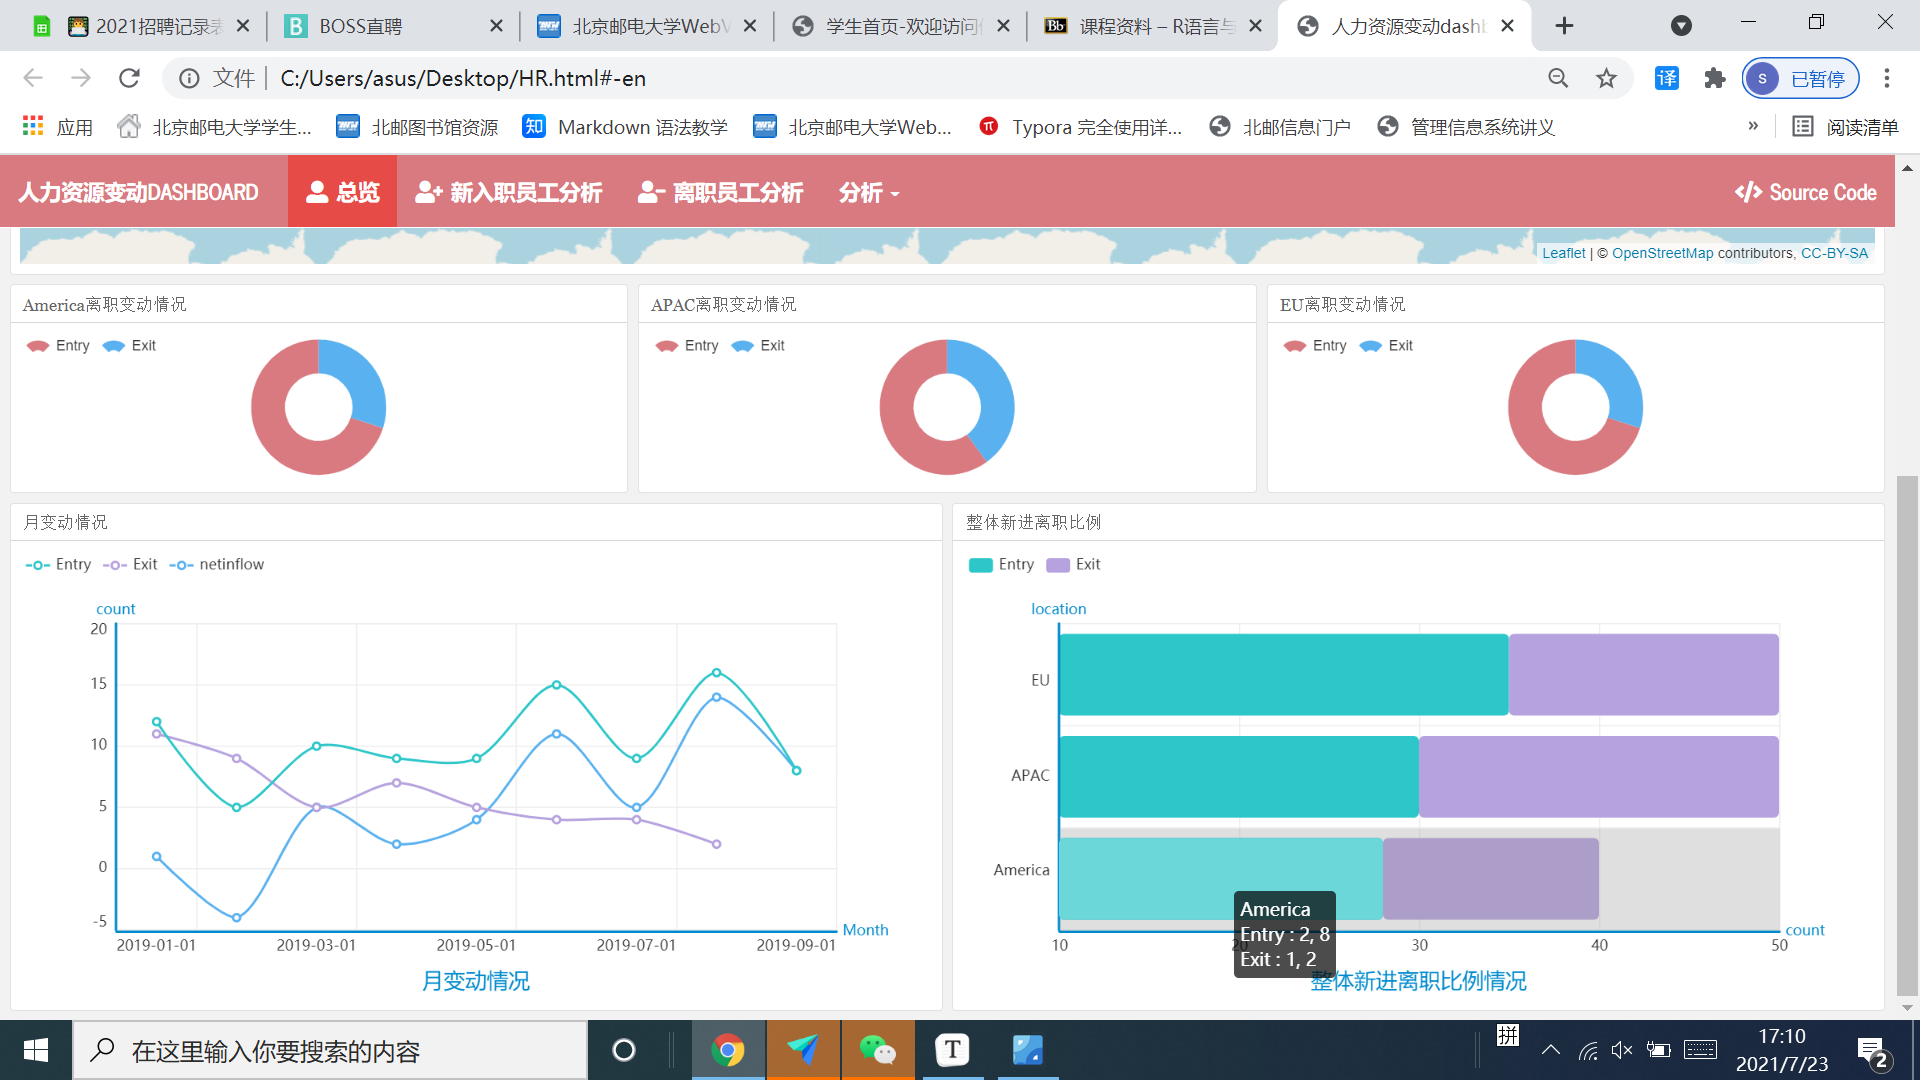
Task: Click the translate page icon
Action: tap(1666, 78)
